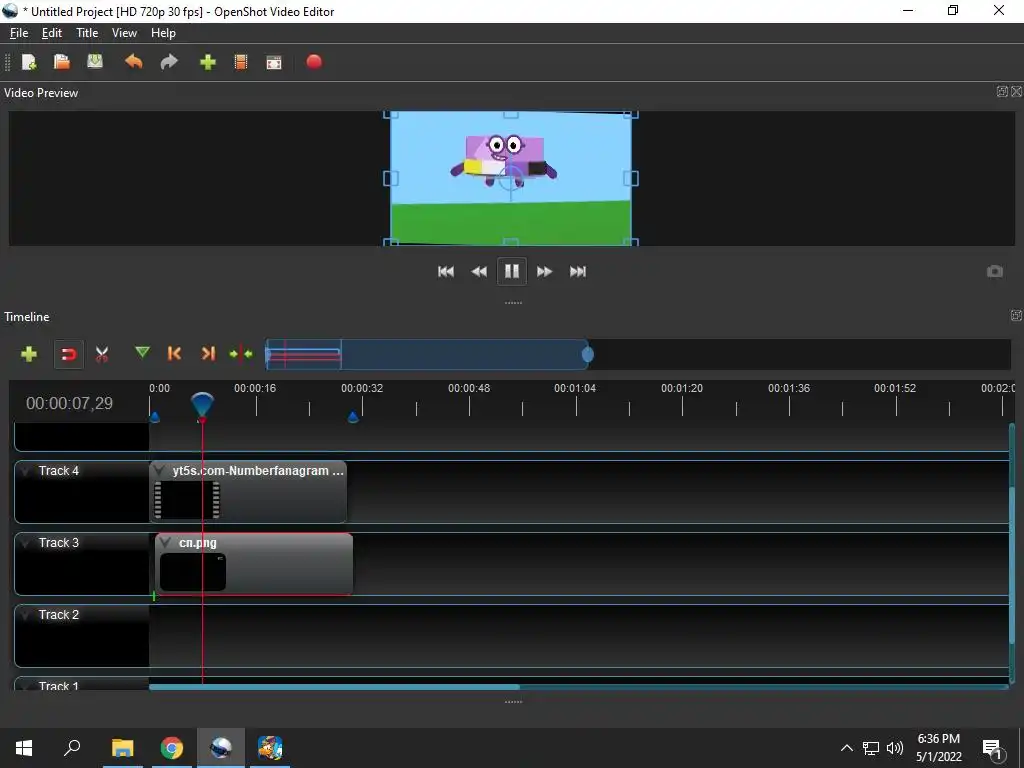Import files with the green plus toolbar icon

[208, 62]
